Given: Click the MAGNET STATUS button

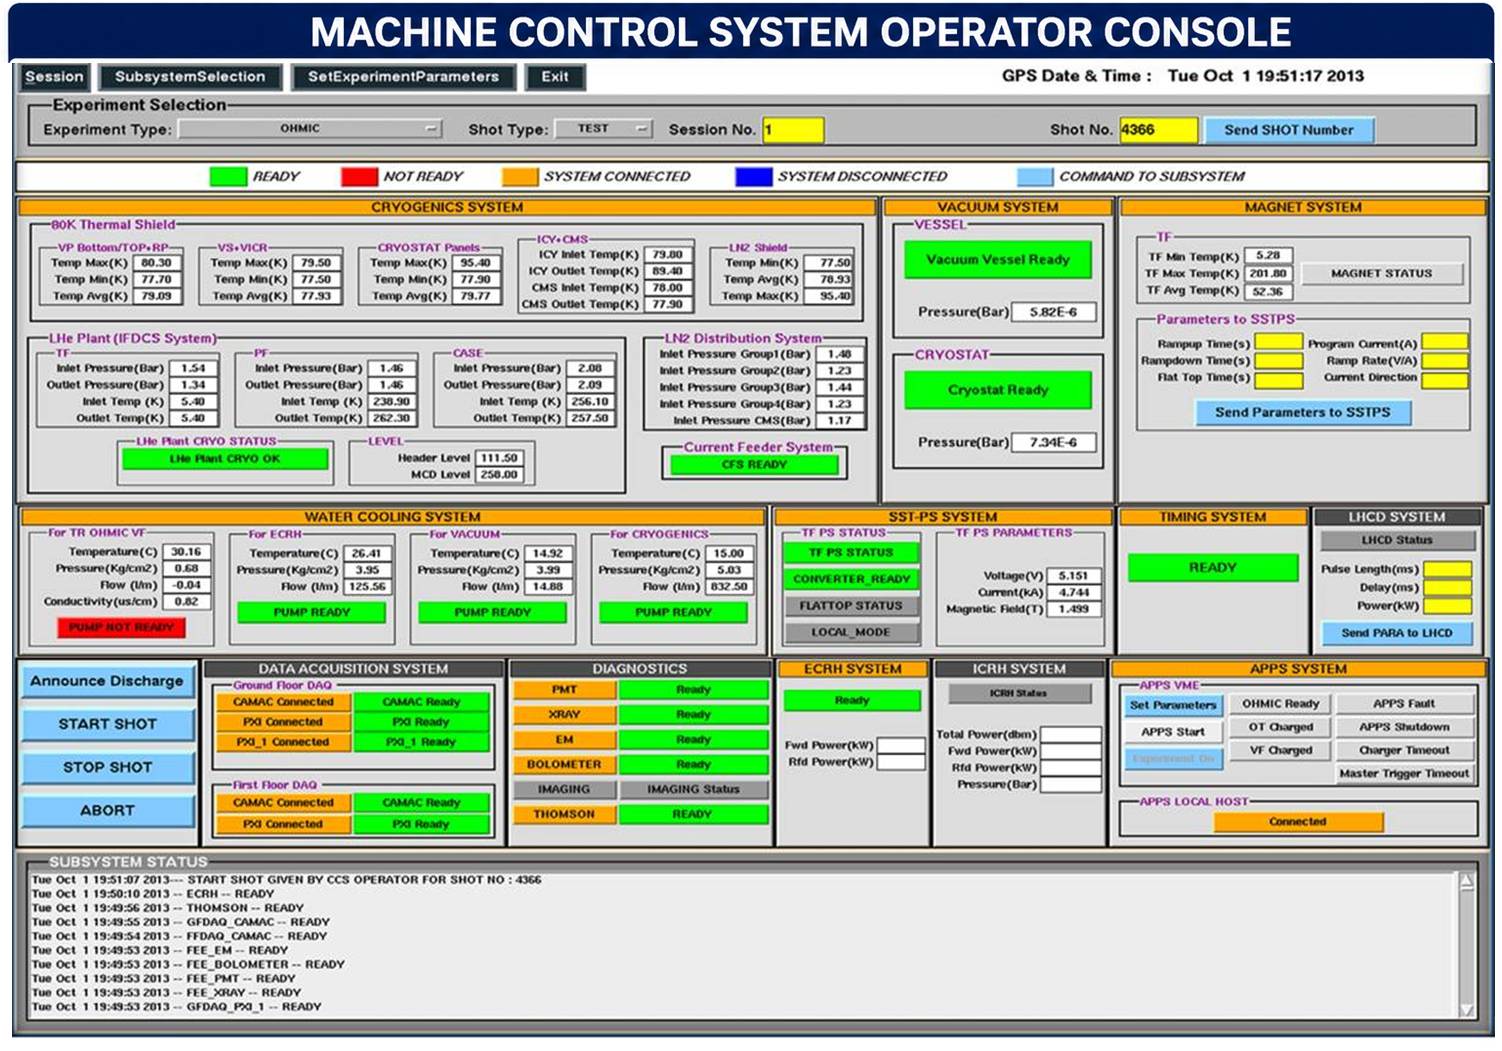Looking at the screenshot, I should point(1381,273).
